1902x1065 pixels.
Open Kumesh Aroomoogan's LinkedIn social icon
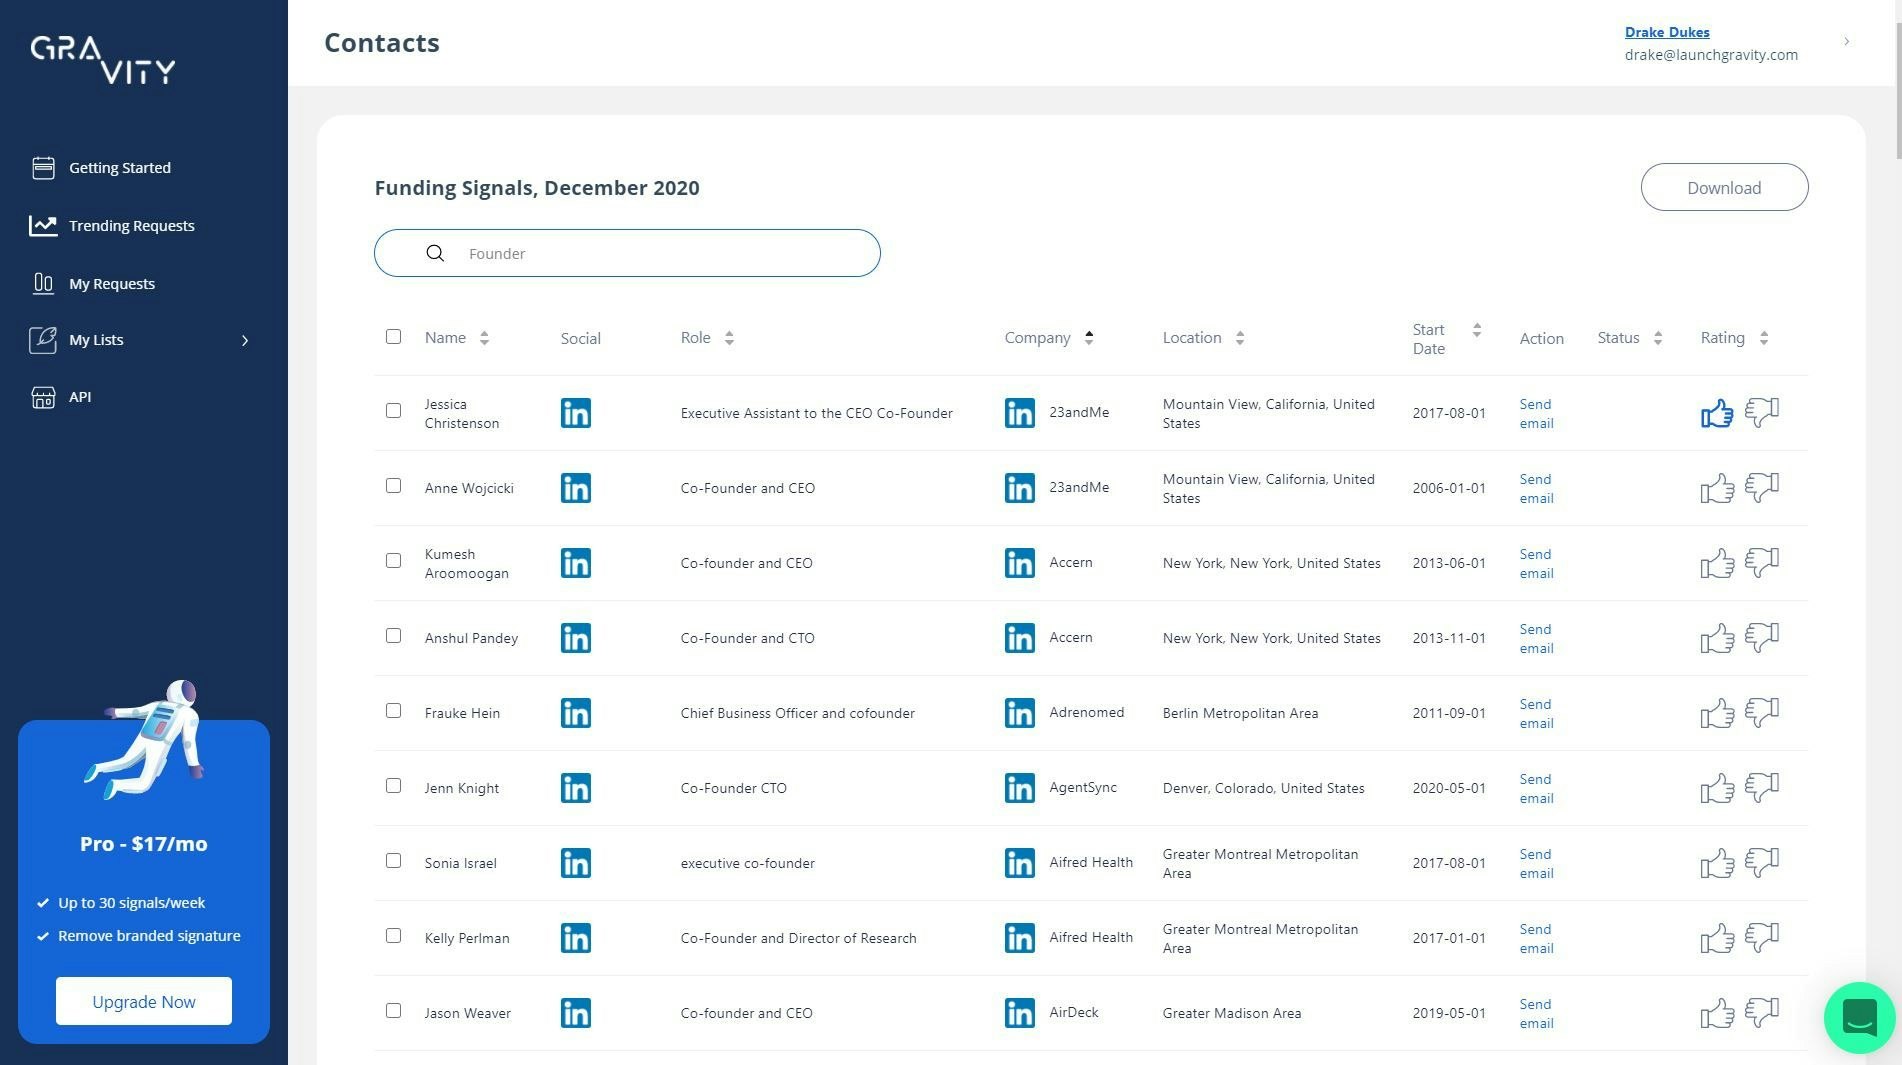pos(575,563)
